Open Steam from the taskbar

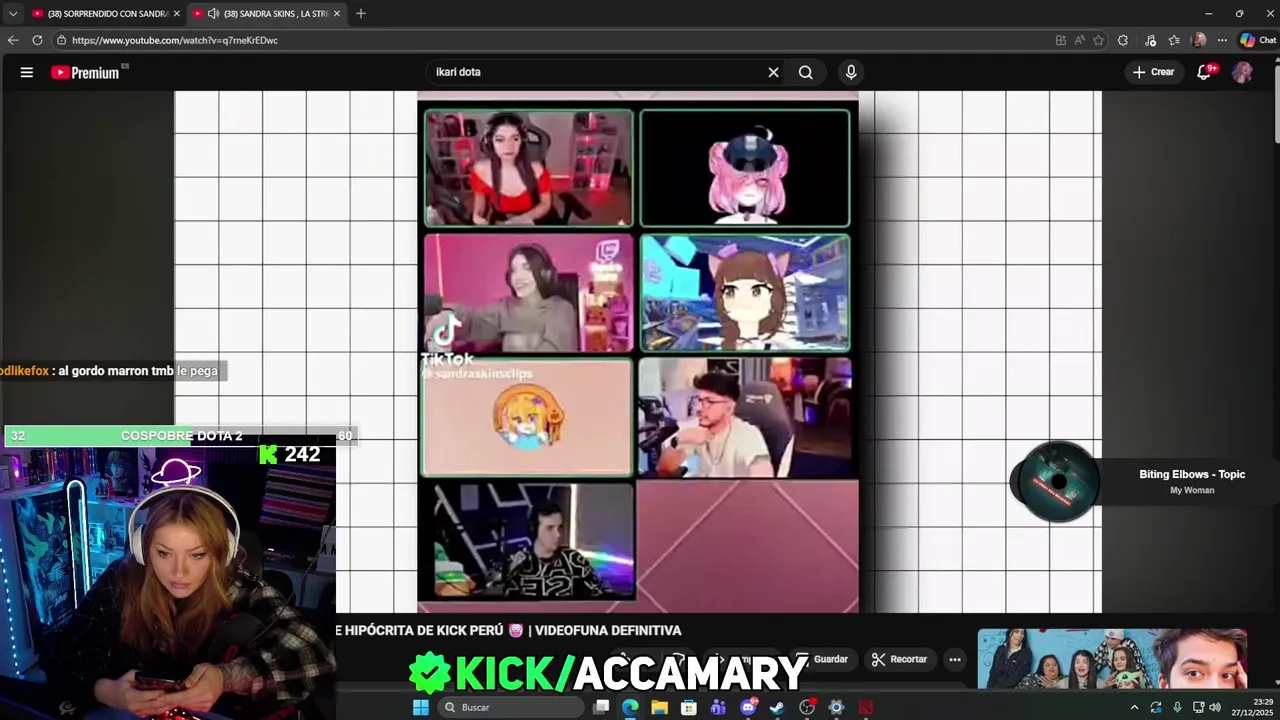[777, 707]
